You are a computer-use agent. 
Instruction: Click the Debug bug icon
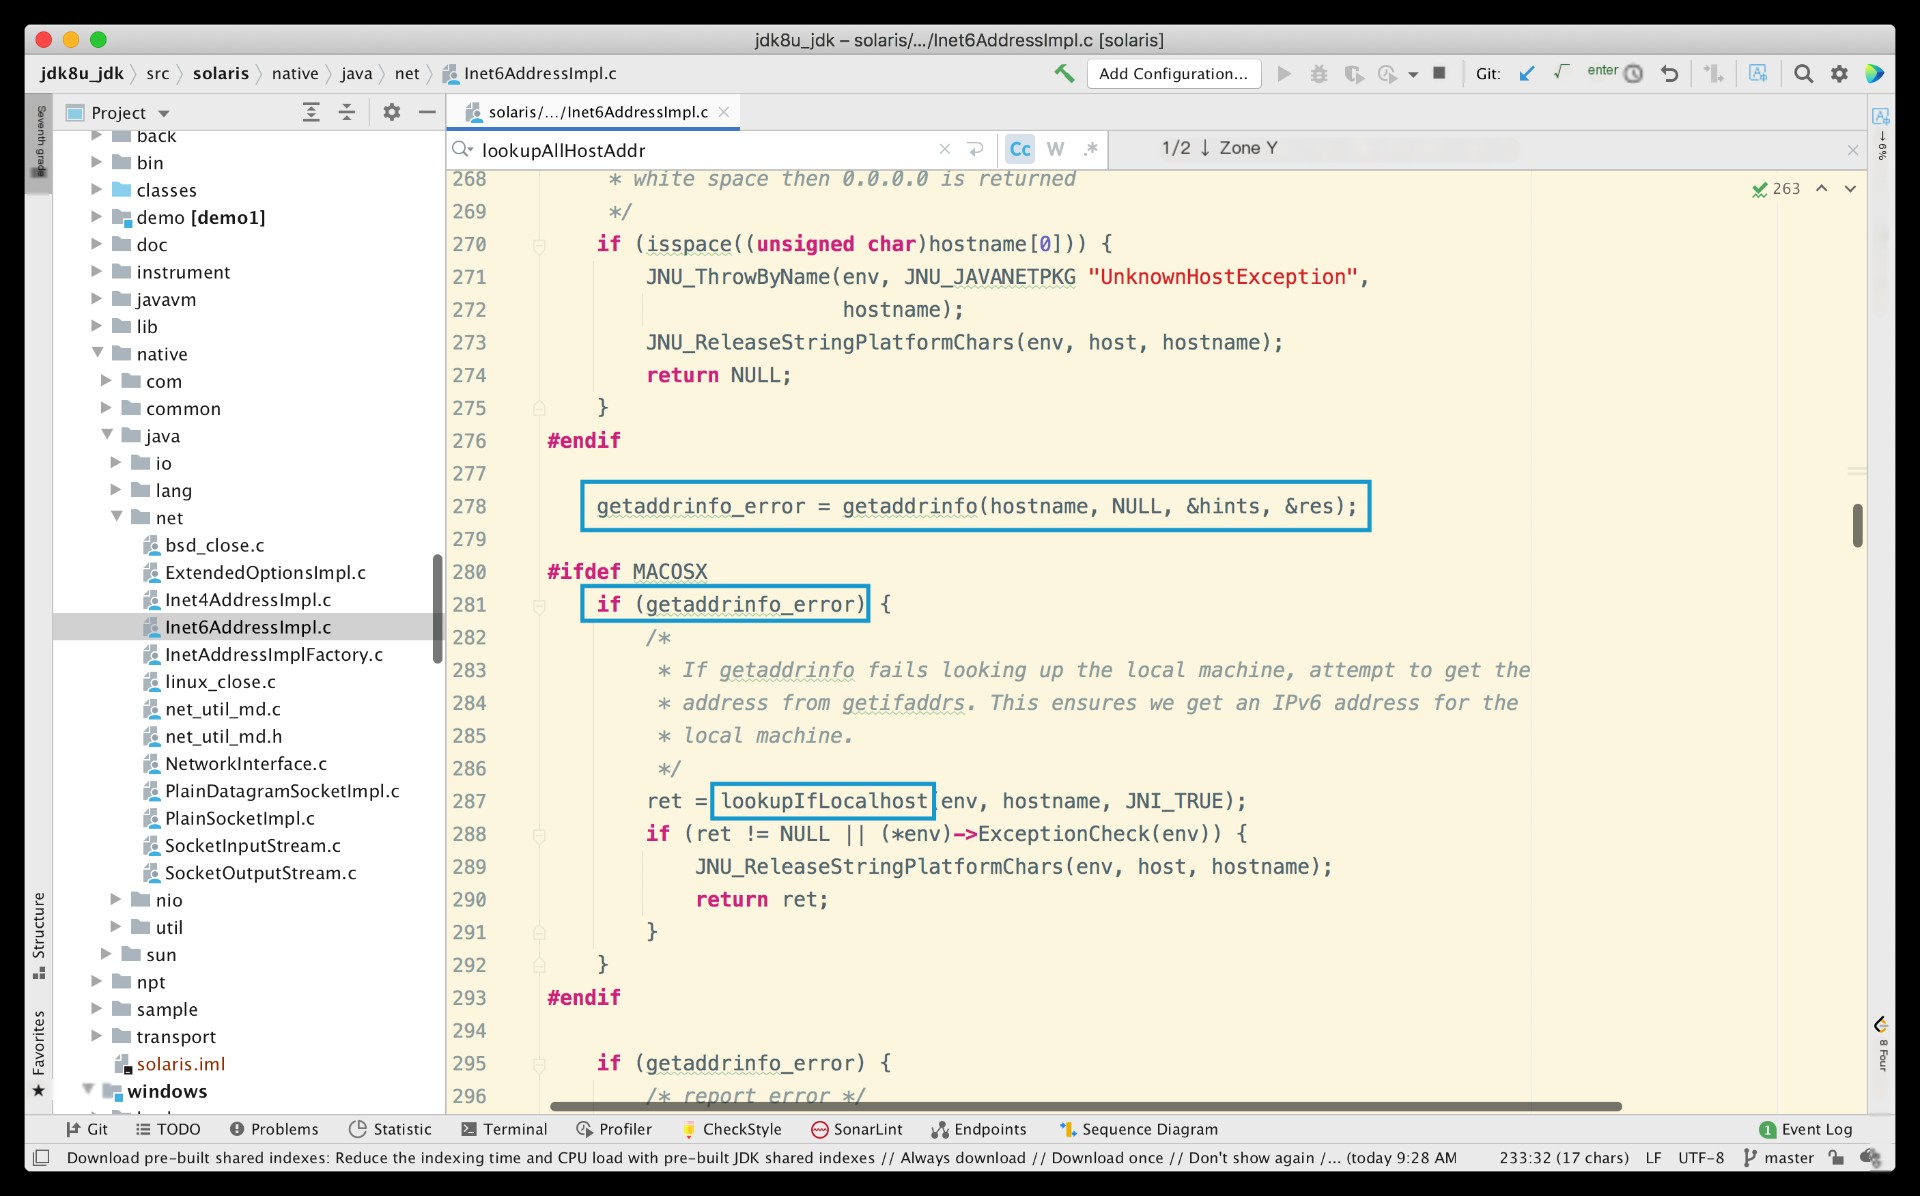pos(1319,73)
